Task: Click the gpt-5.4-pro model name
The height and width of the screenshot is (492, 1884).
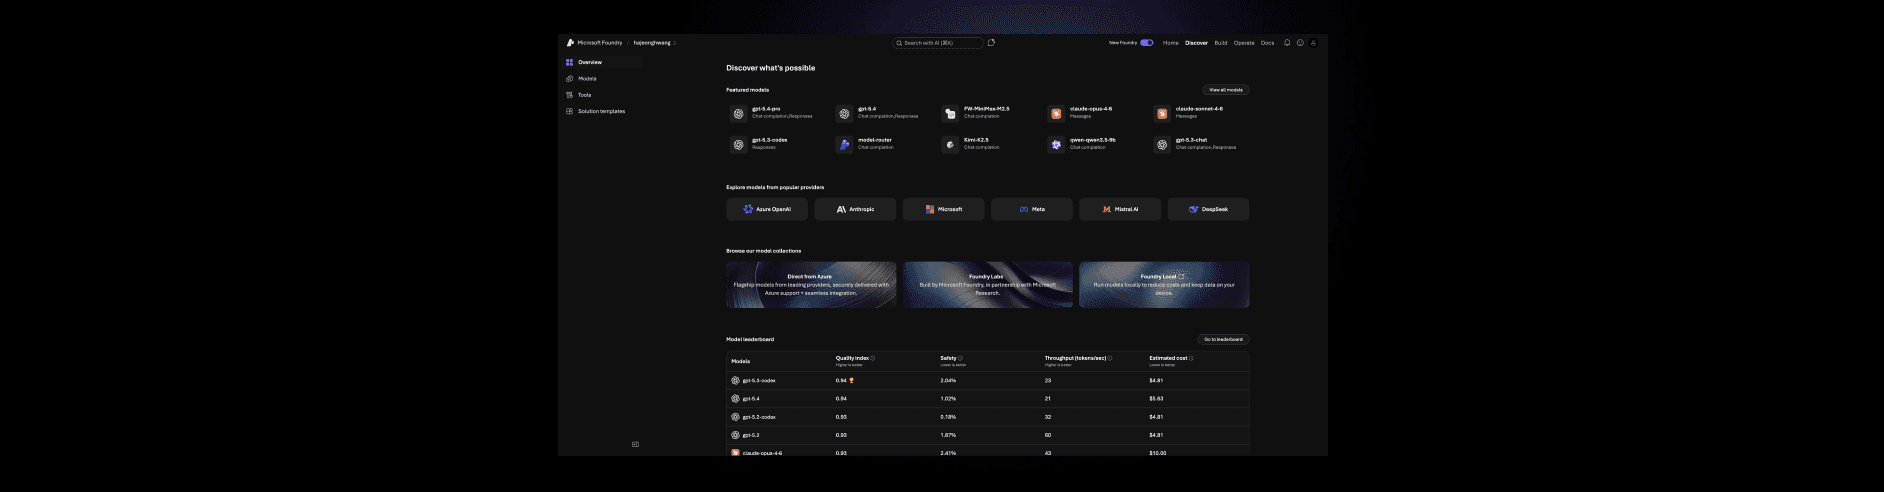Action: click(766, 109)
